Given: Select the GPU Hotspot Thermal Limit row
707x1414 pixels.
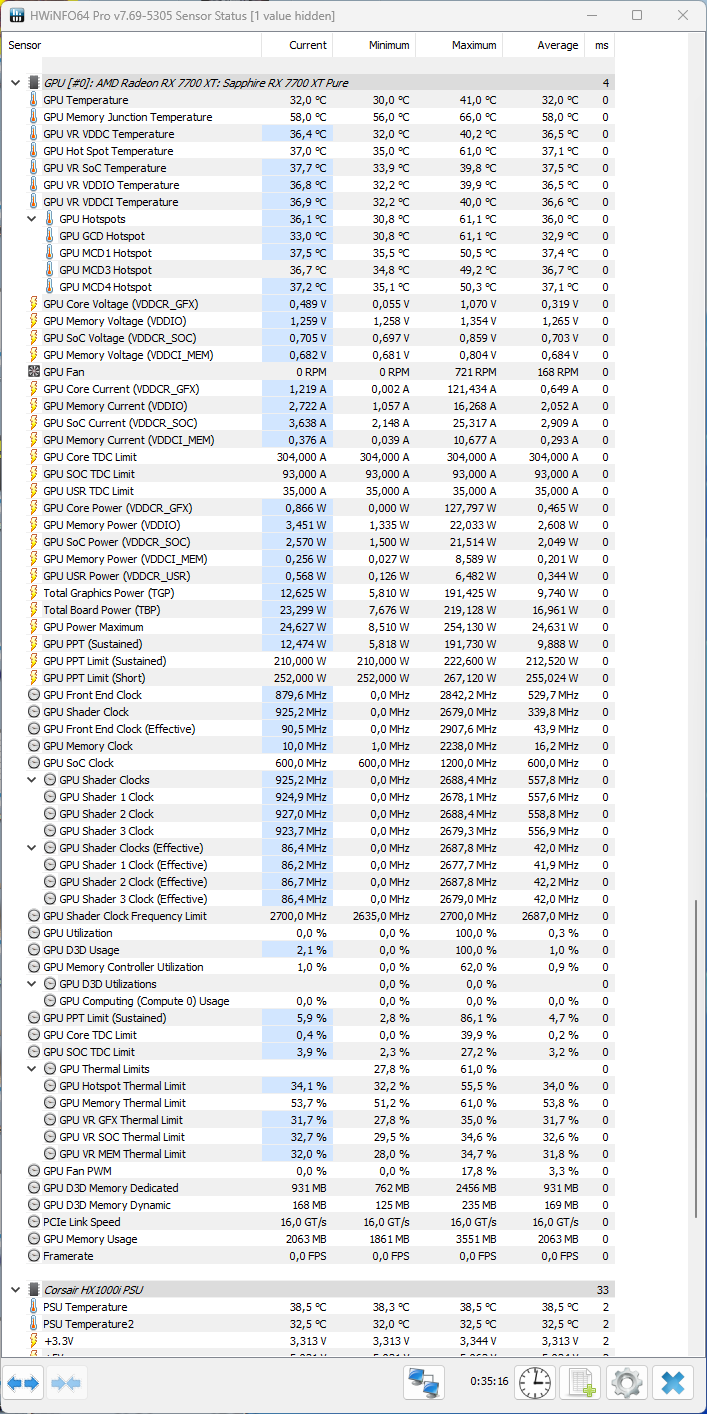Looking at the screenshot, I should (x=309, y=1086).
